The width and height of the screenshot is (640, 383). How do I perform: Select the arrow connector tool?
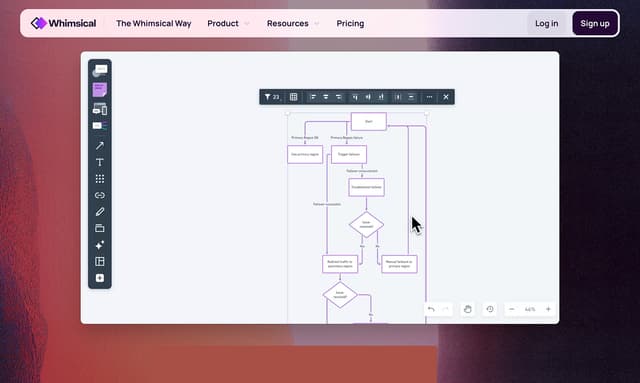[x=100, y=145]
